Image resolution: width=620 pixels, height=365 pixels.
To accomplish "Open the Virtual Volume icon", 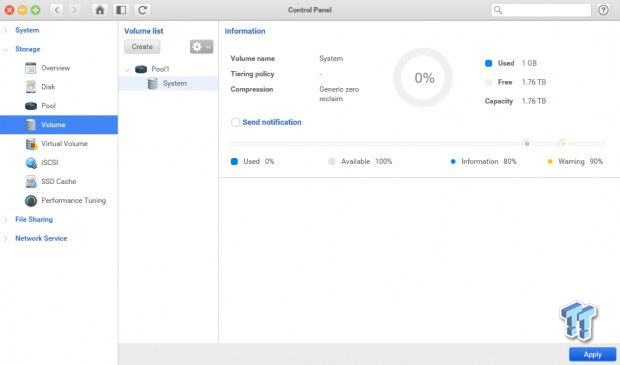I will pos(31,144).
